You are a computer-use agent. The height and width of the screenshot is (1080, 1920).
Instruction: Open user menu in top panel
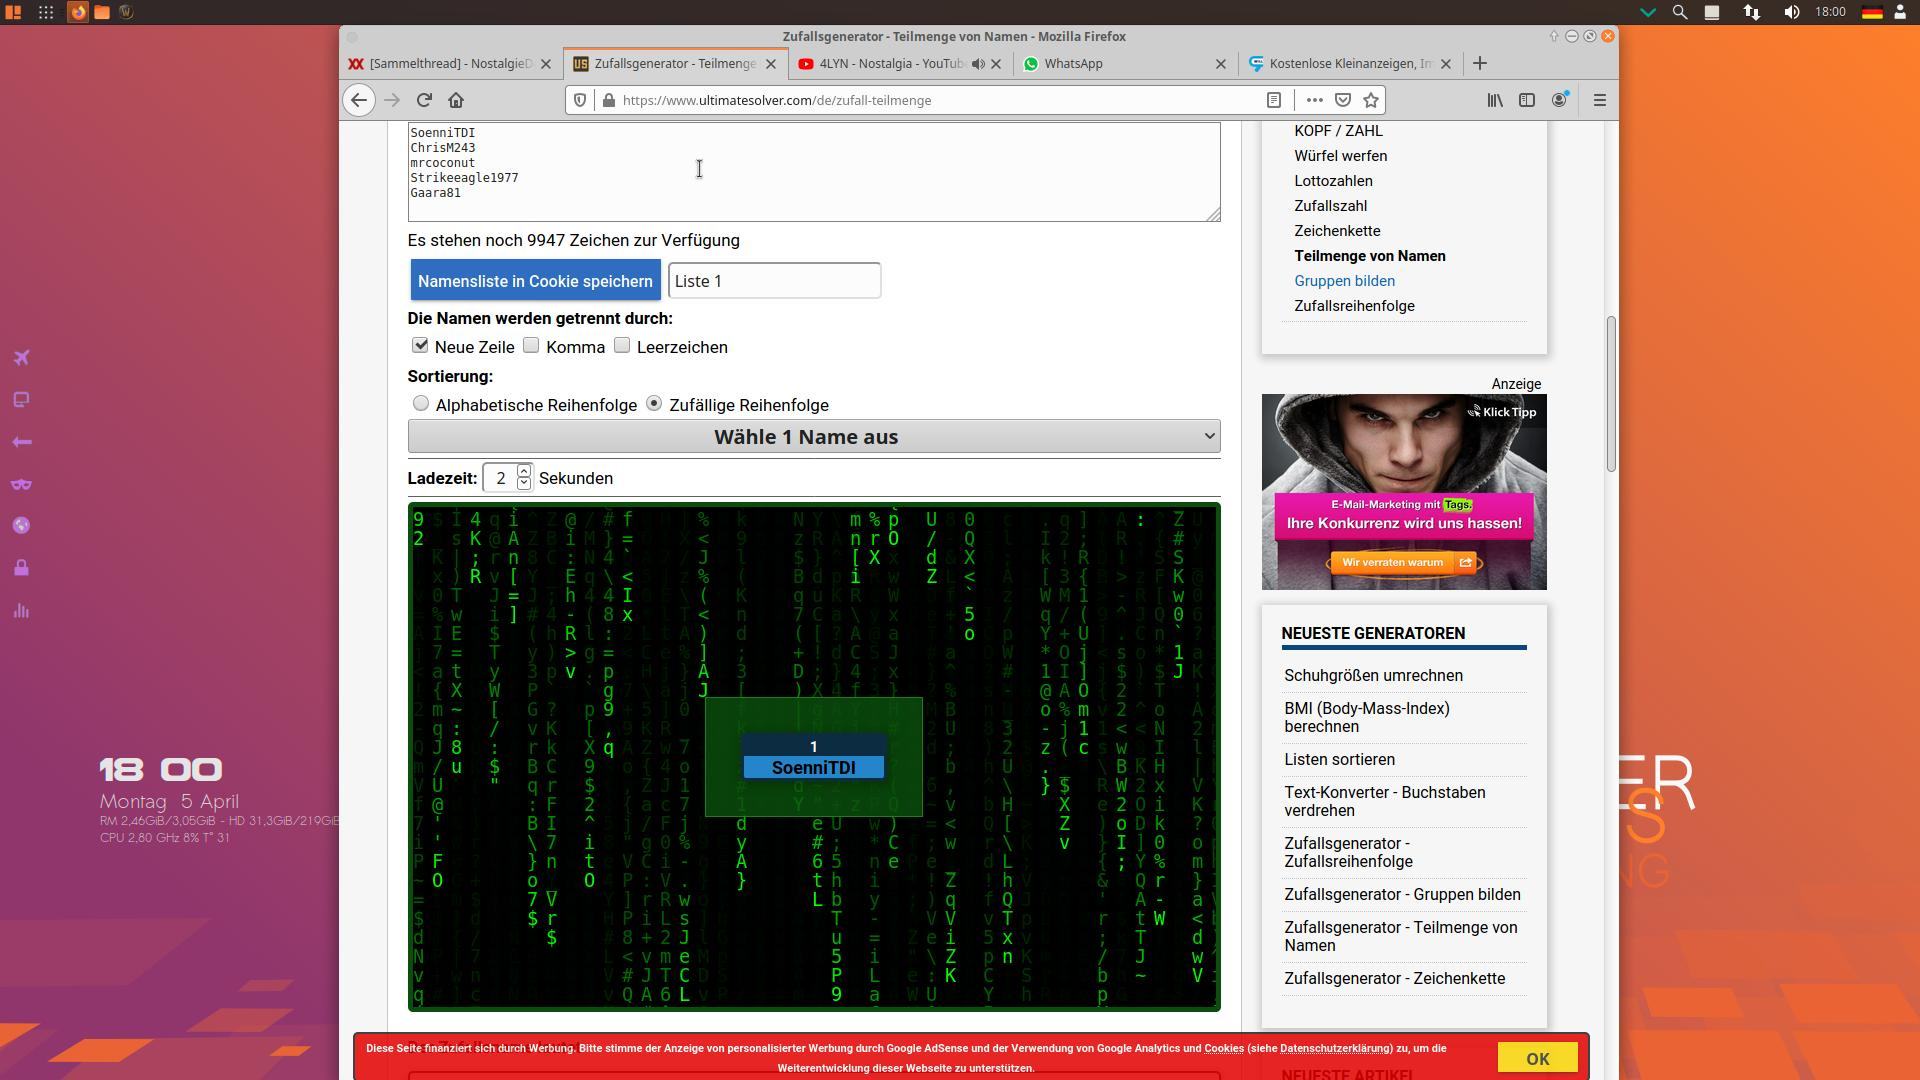(x=1900, y=12)
